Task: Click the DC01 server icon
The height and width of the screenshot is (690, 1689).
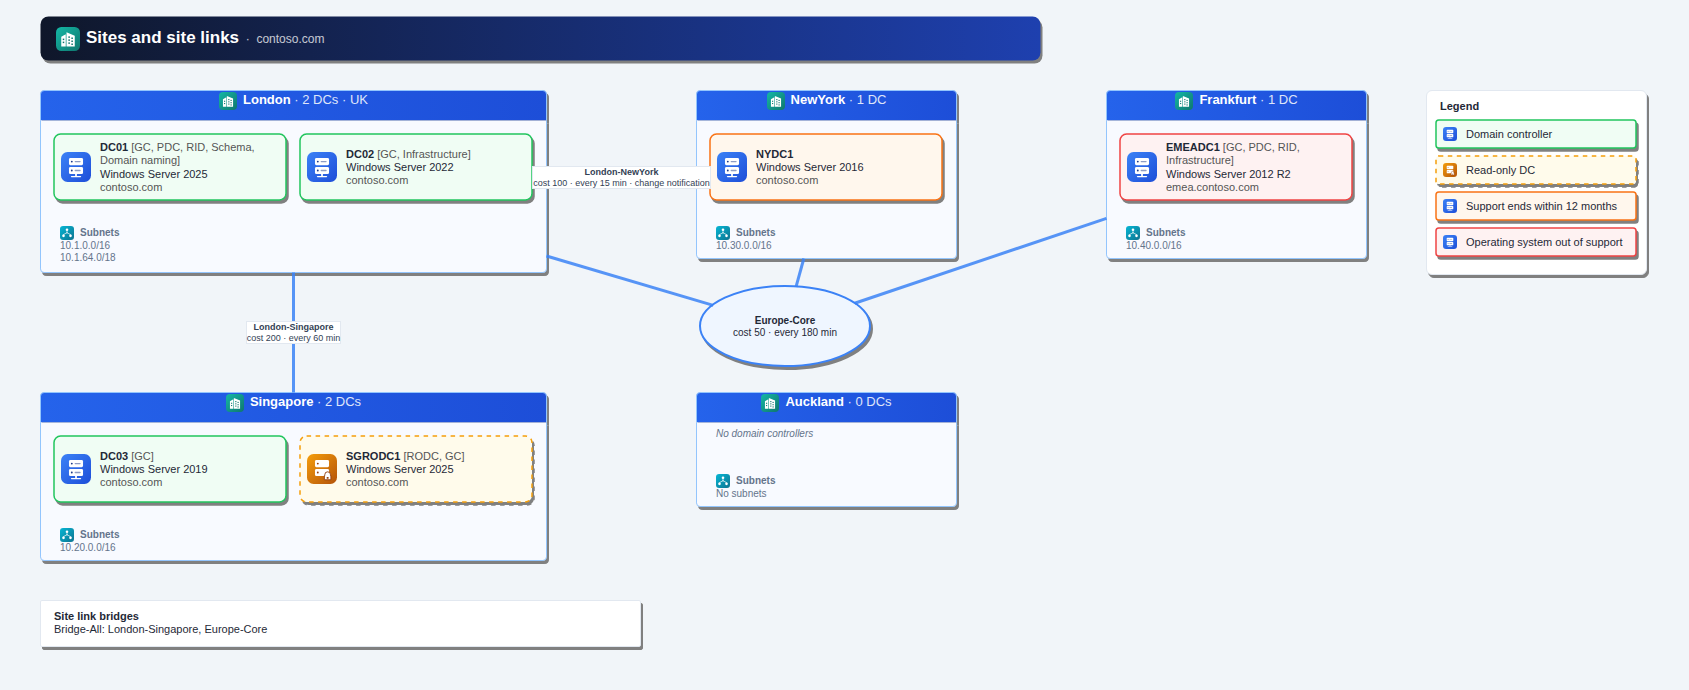Action: [76, 167]
